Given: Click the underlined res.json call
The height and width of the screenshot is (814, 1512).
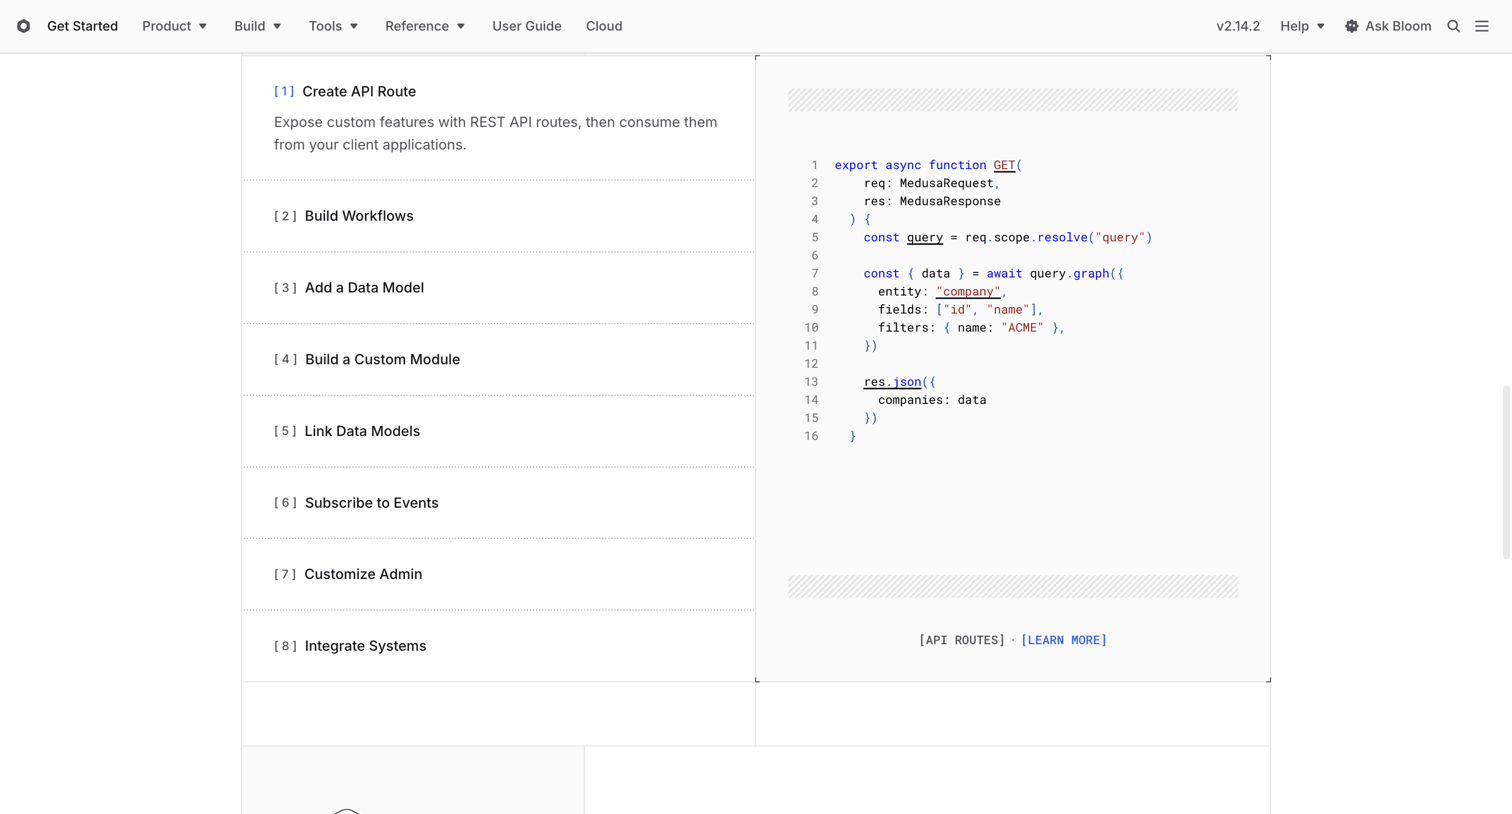Looking at the screenshot, I should [x=893, y=382].
